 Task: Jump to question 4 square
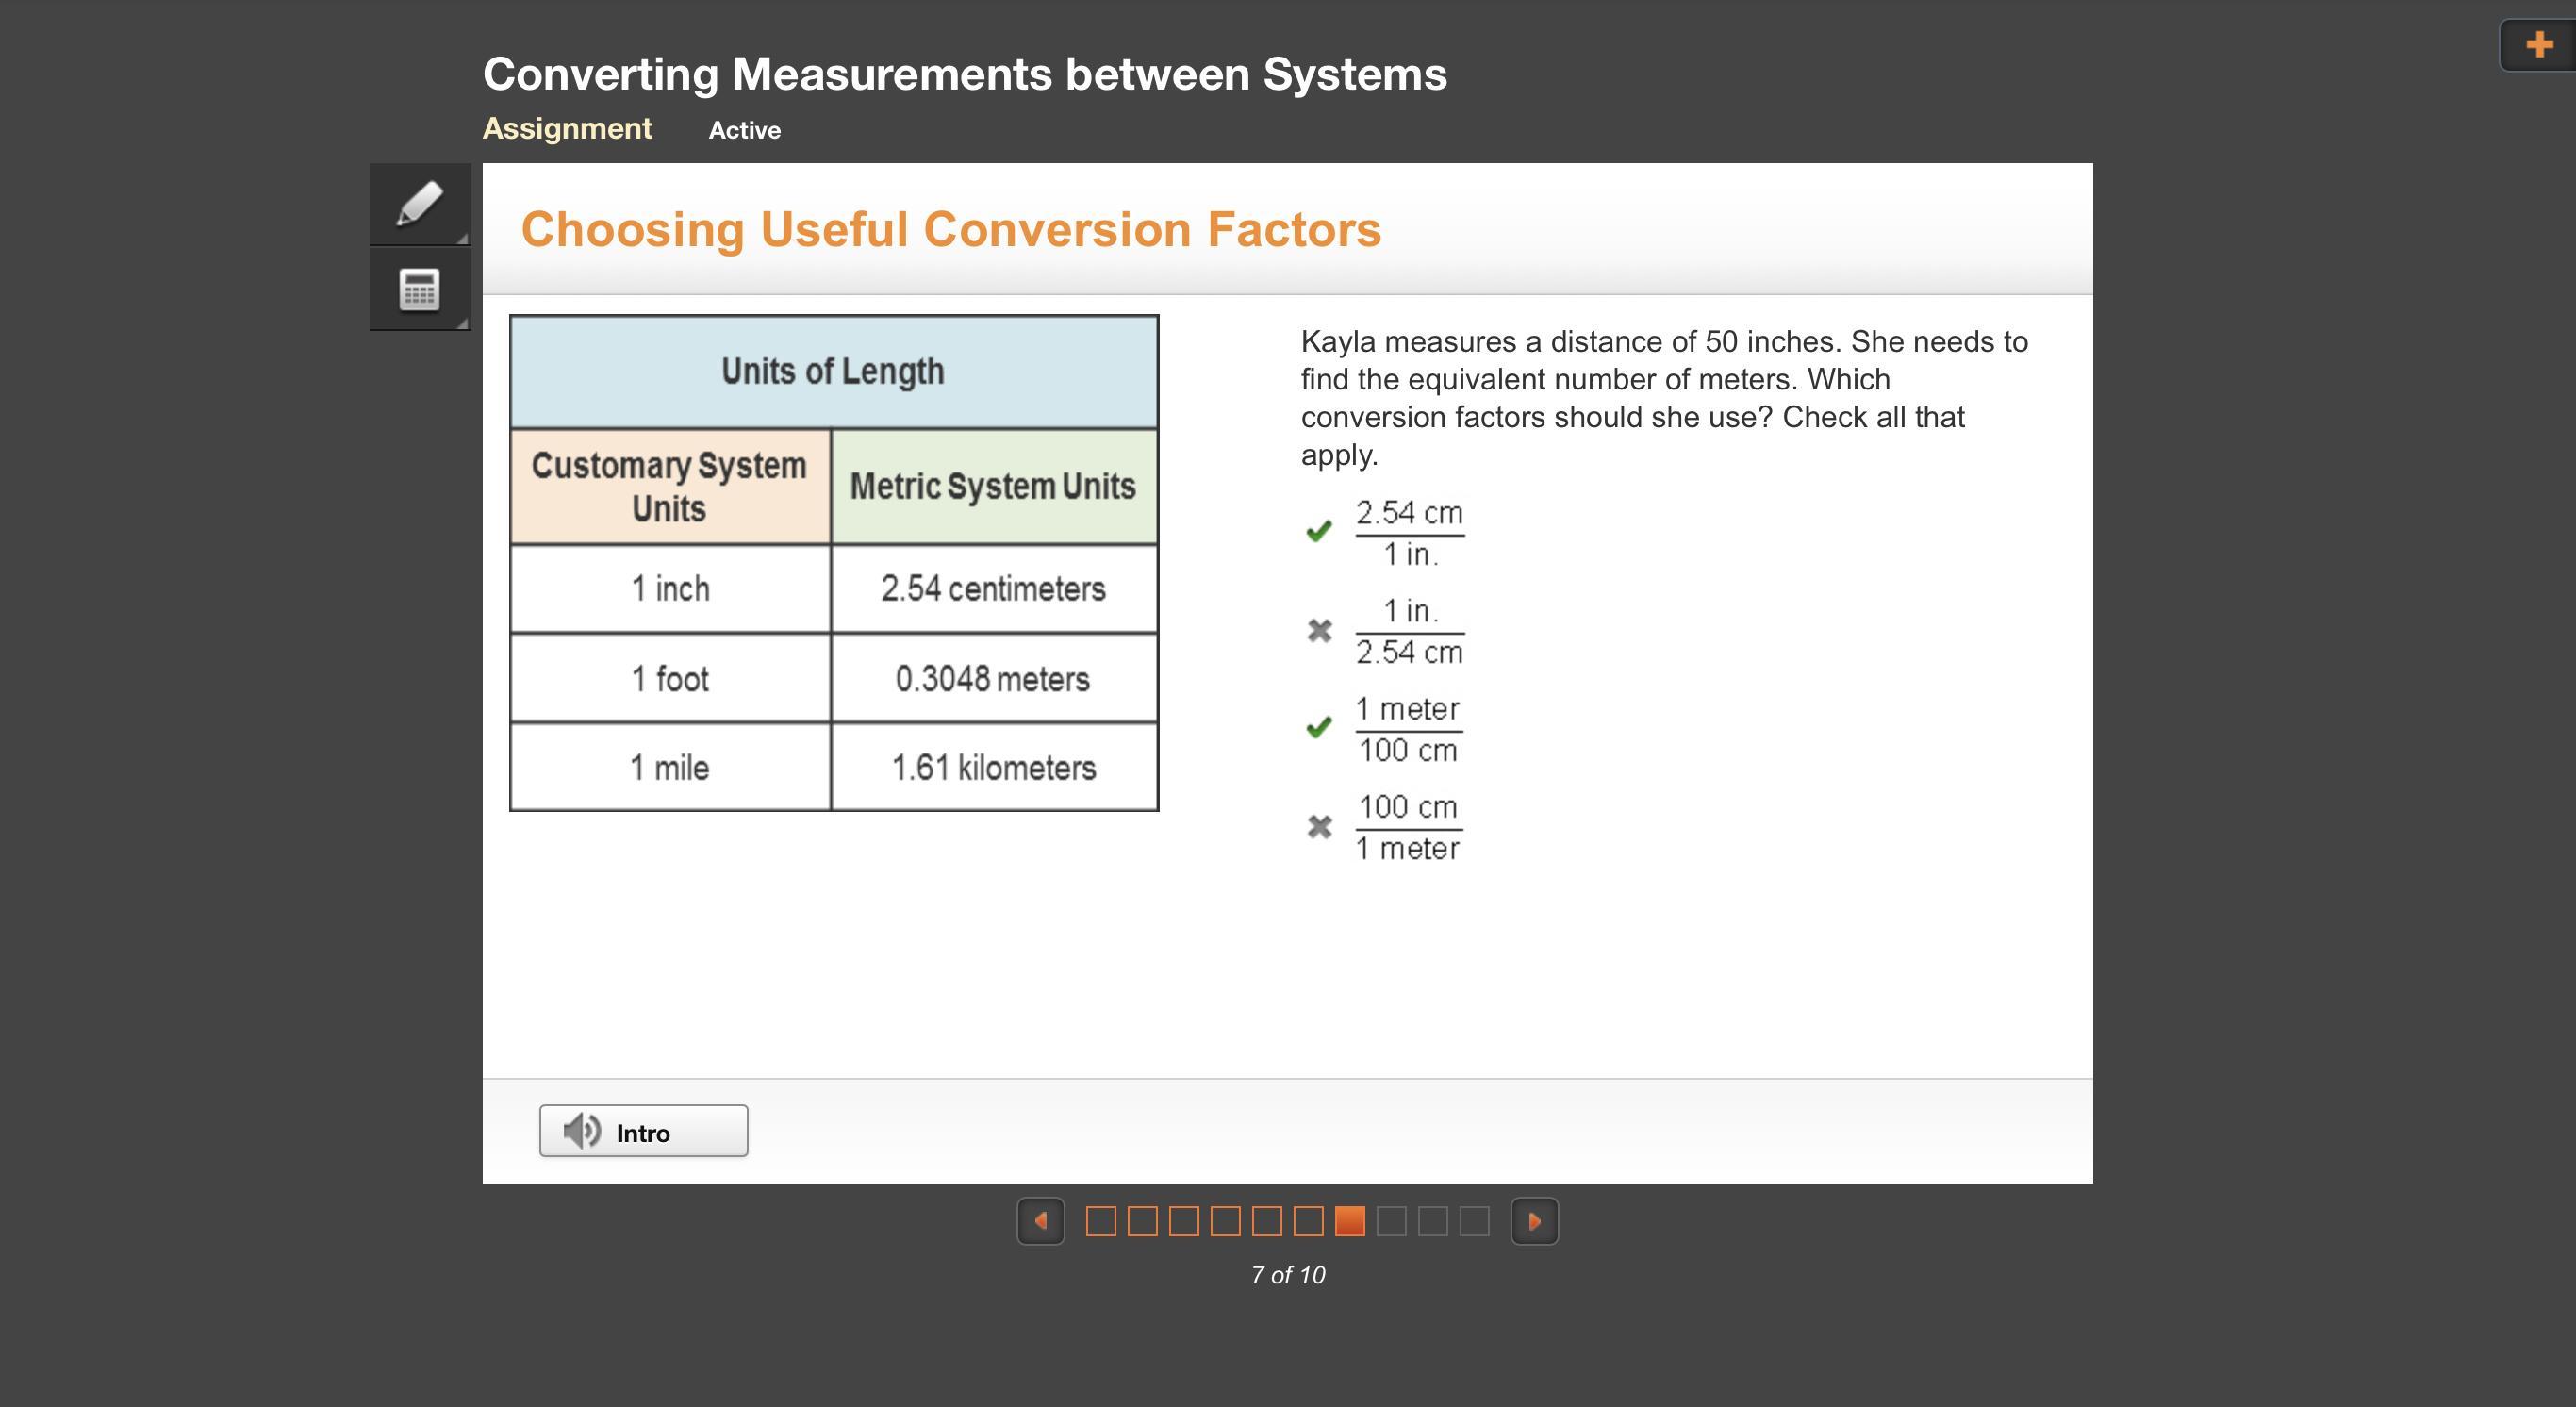pyautogui.click(x=1225, y=1221)
